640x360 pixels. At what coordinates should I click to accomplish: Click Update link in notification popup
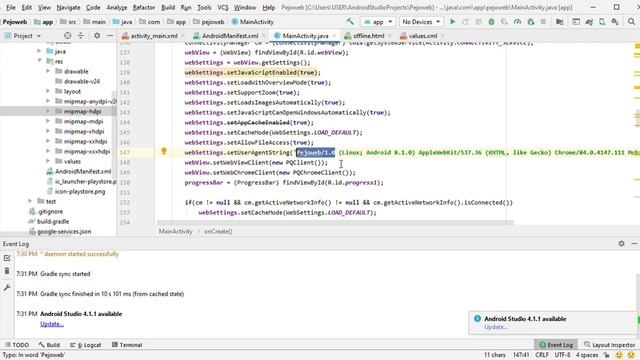pos(496,327)
